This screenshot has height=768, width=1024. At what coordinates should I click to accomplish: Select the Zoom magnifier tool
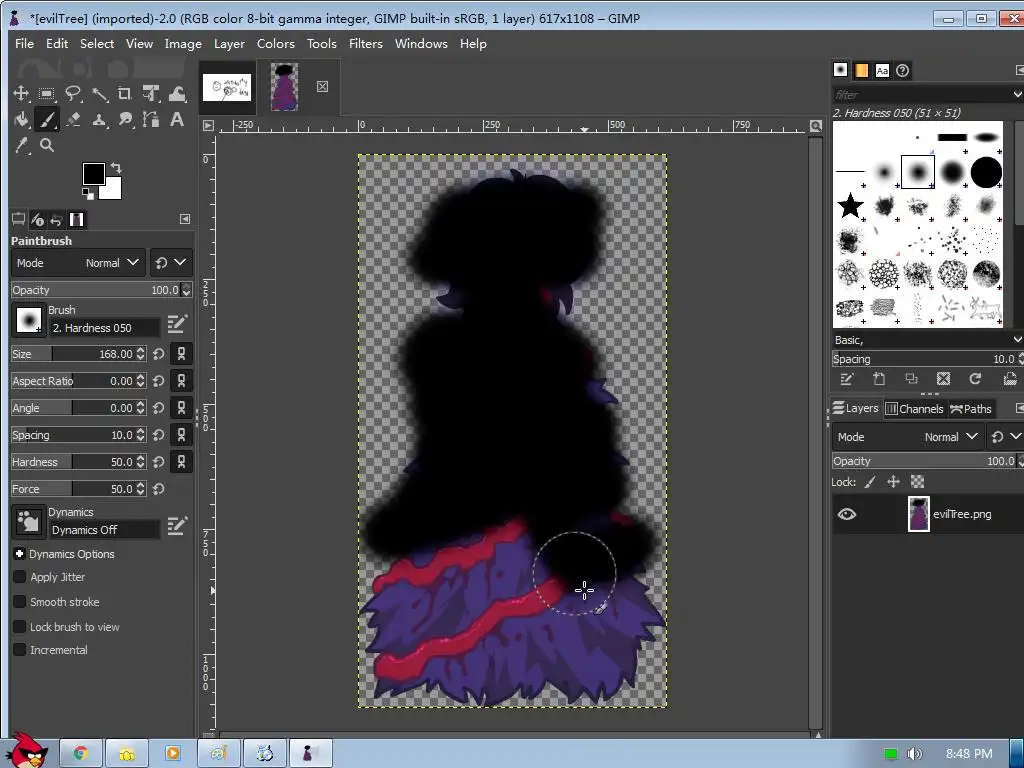47,146
